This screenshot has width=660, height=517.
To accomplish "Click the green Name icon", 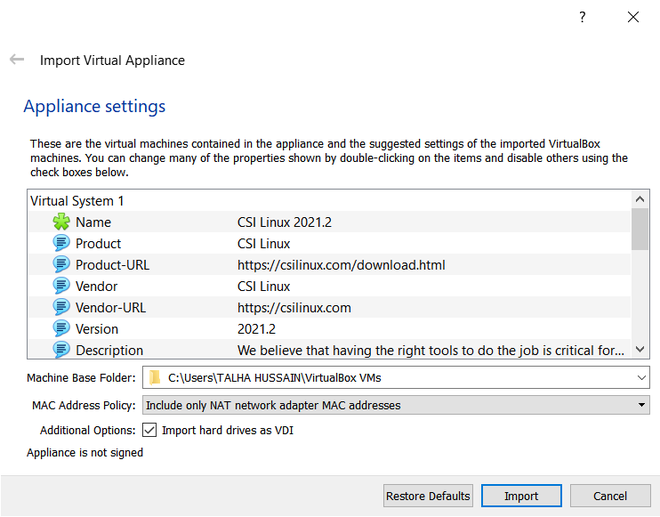I will (x=62, y=222).
